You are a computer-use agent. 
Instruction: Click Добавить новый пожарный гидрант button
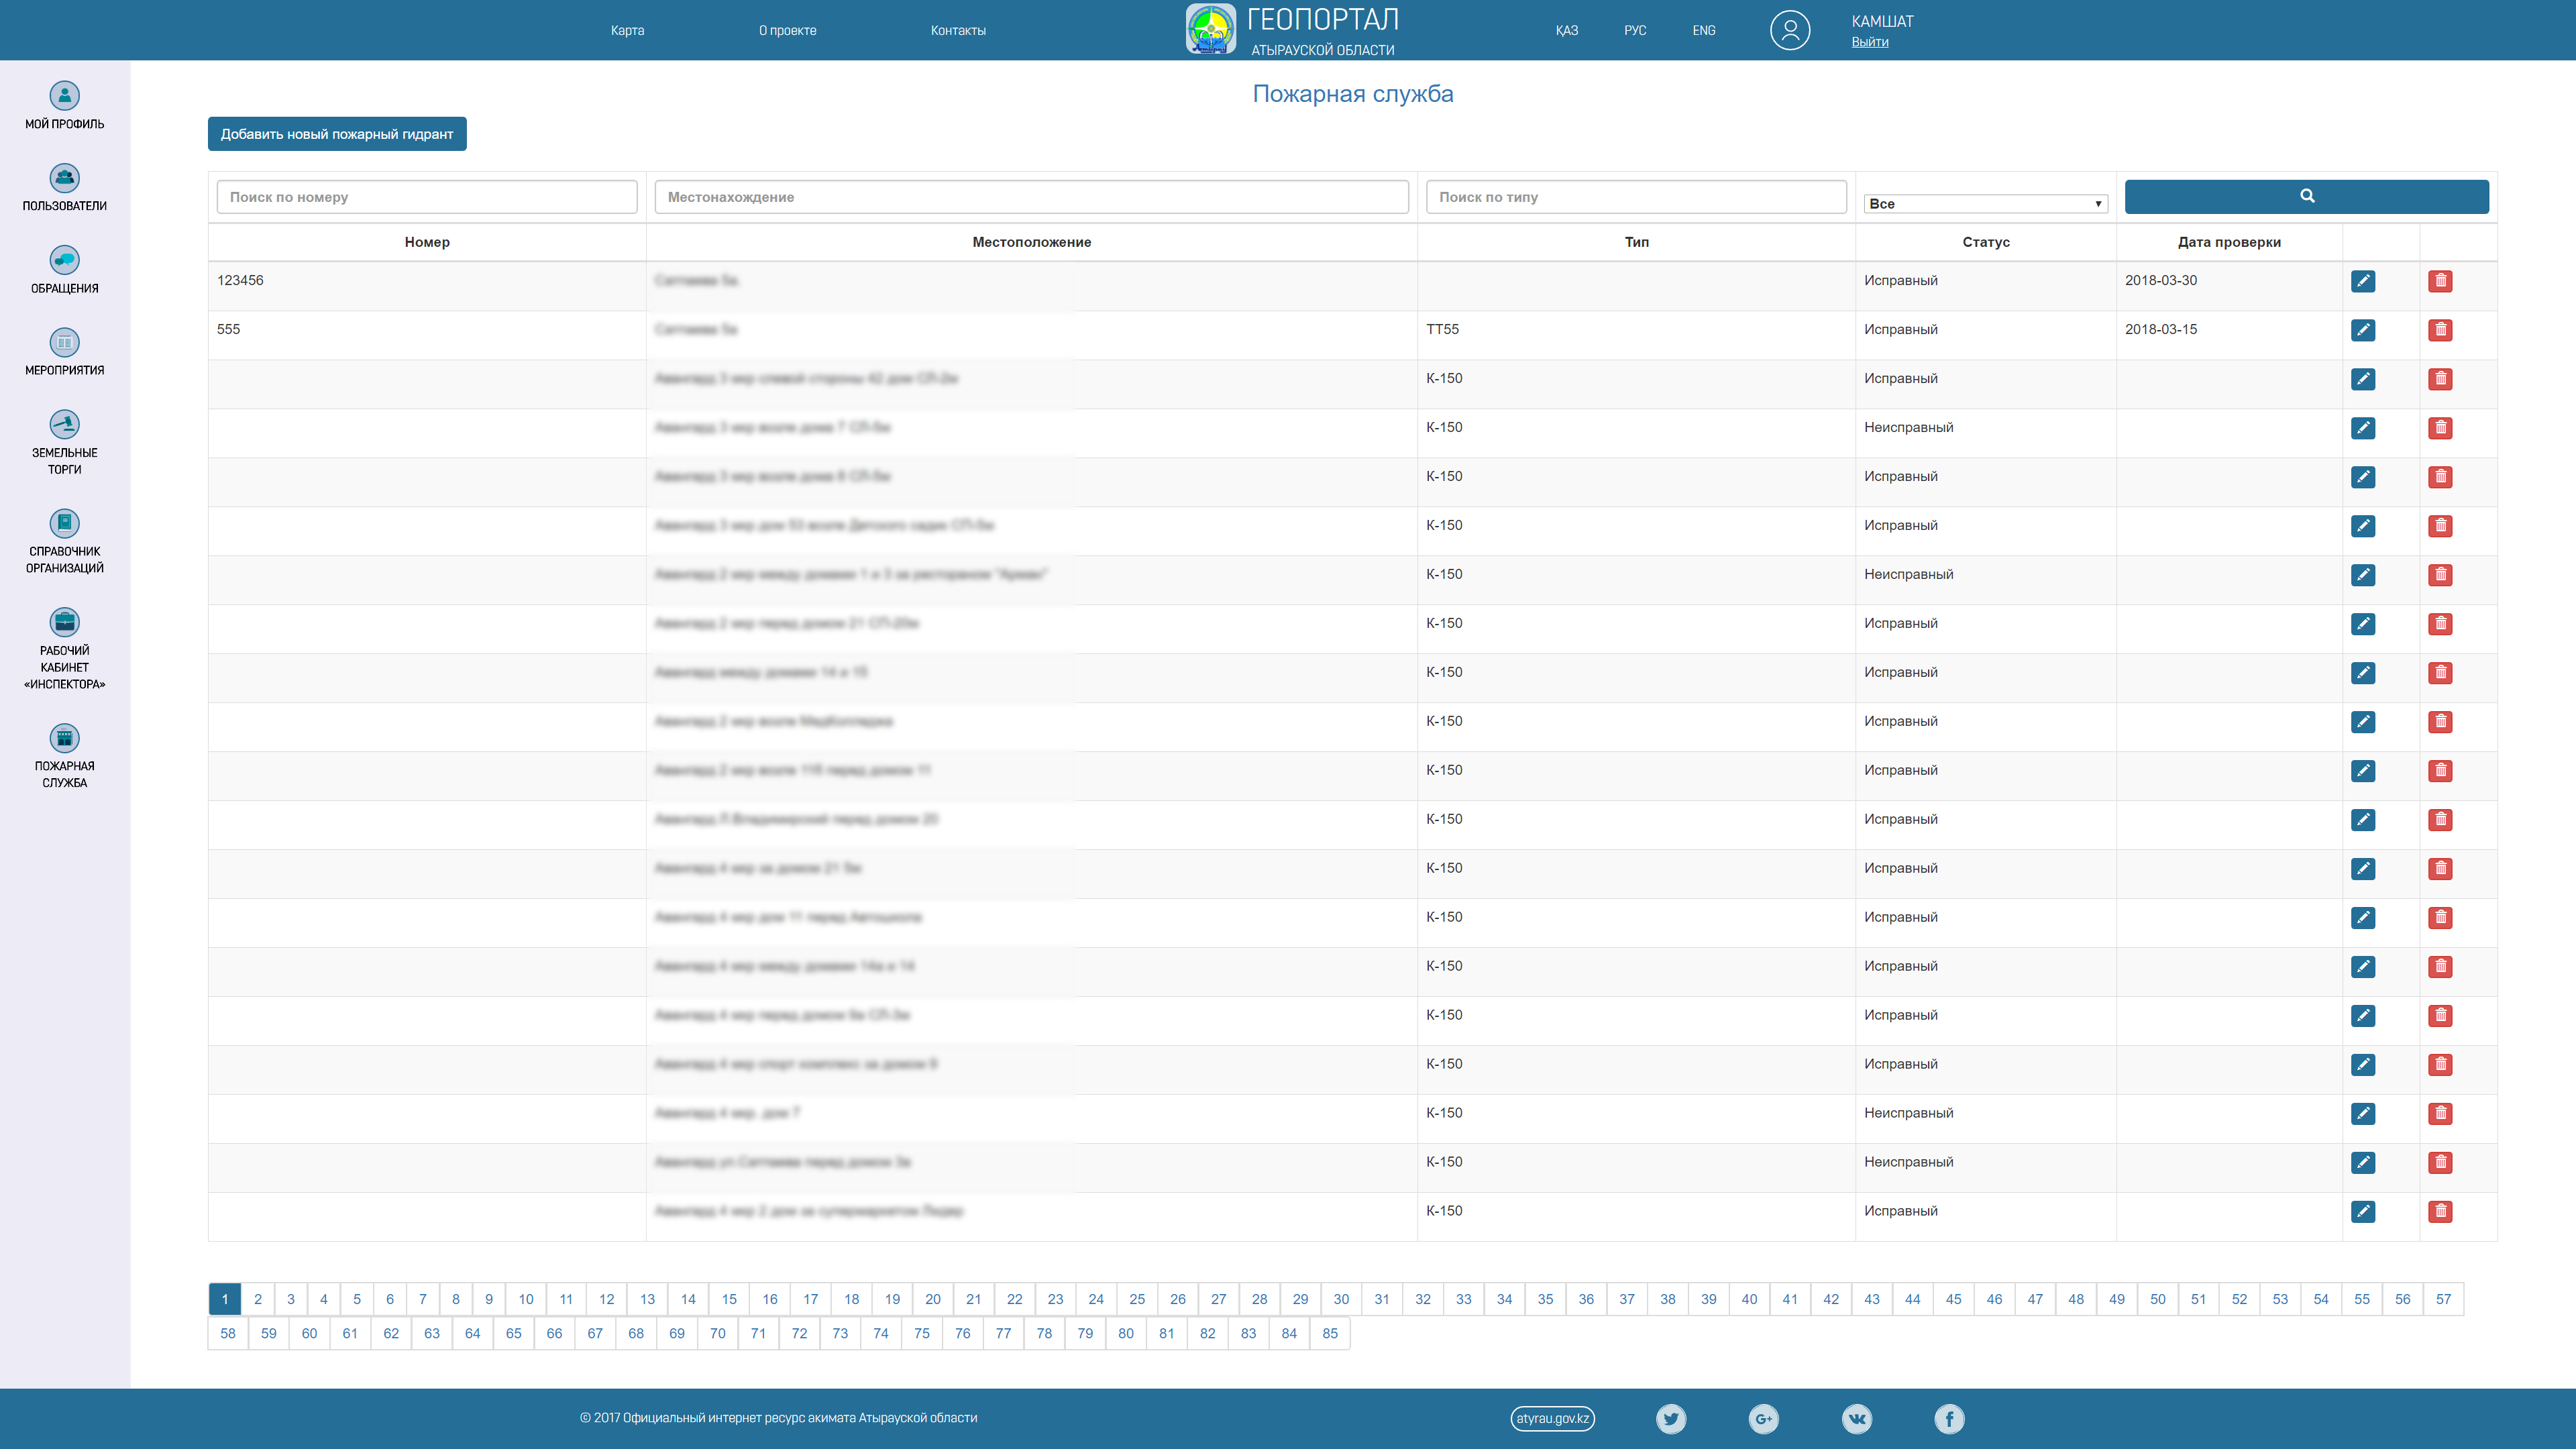coord(336,134)
